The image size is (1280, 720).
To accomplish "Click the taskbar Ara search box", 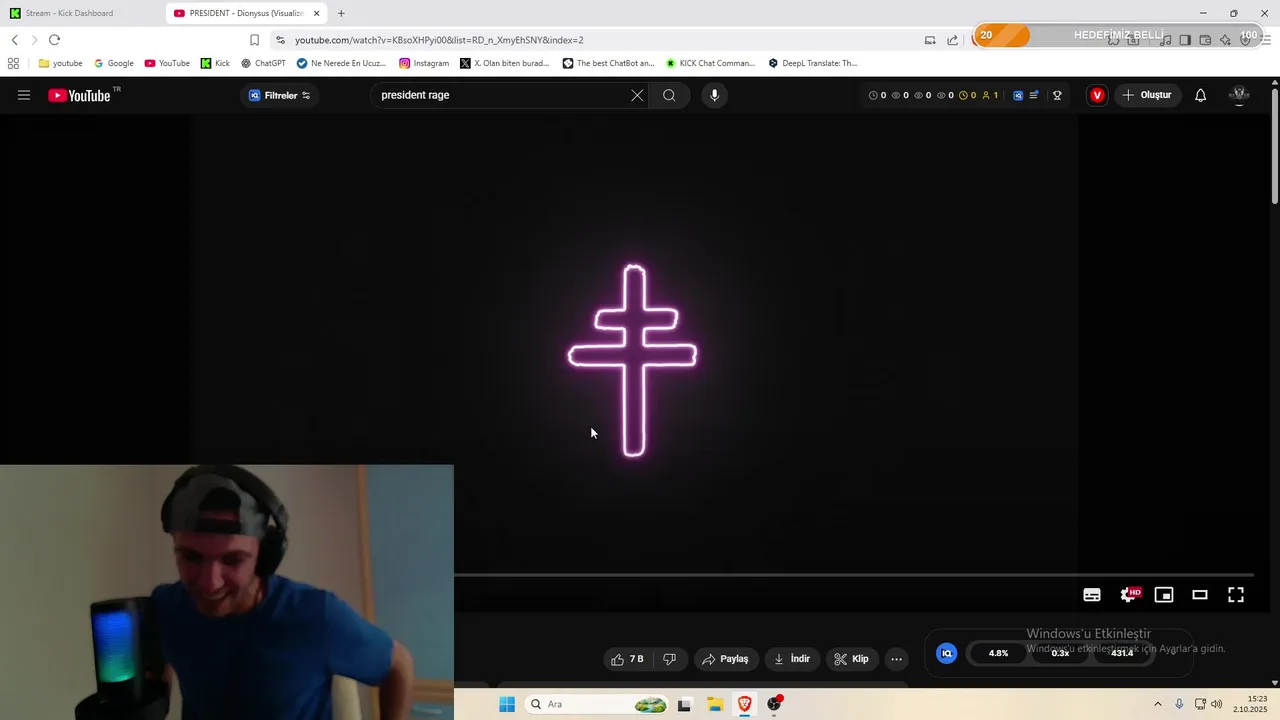I will pos(596,704).
